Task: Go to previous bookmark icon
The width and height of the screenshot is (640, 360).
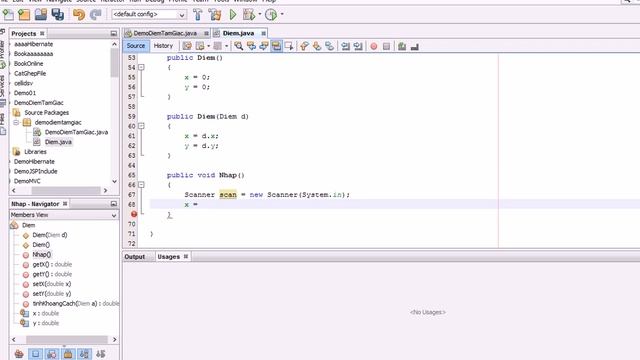Action: (304, 46)
